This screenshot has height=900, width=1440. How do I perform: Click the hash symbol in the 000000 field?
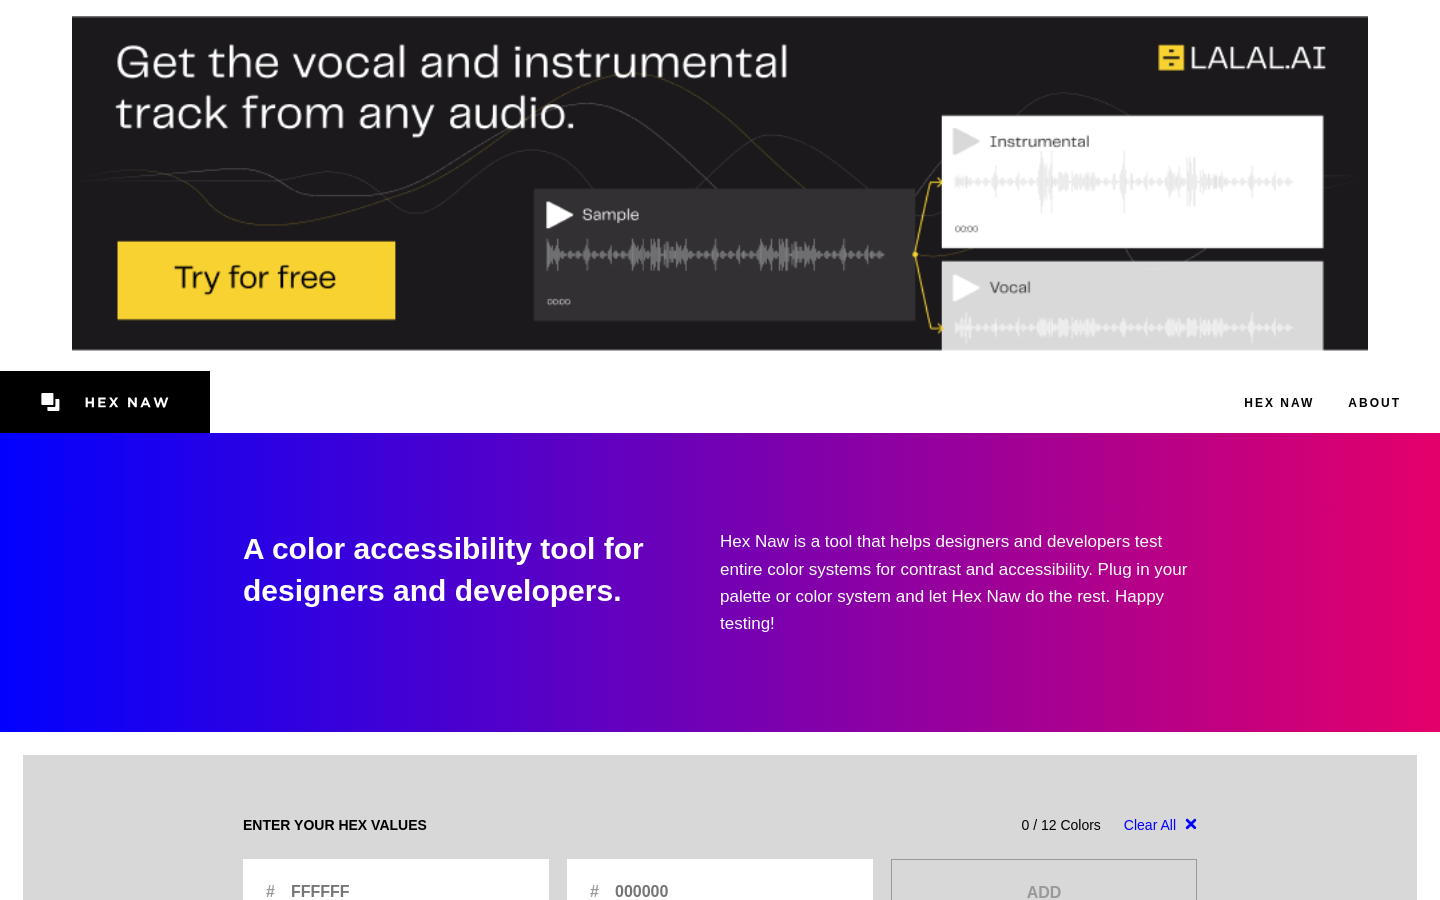594,890
